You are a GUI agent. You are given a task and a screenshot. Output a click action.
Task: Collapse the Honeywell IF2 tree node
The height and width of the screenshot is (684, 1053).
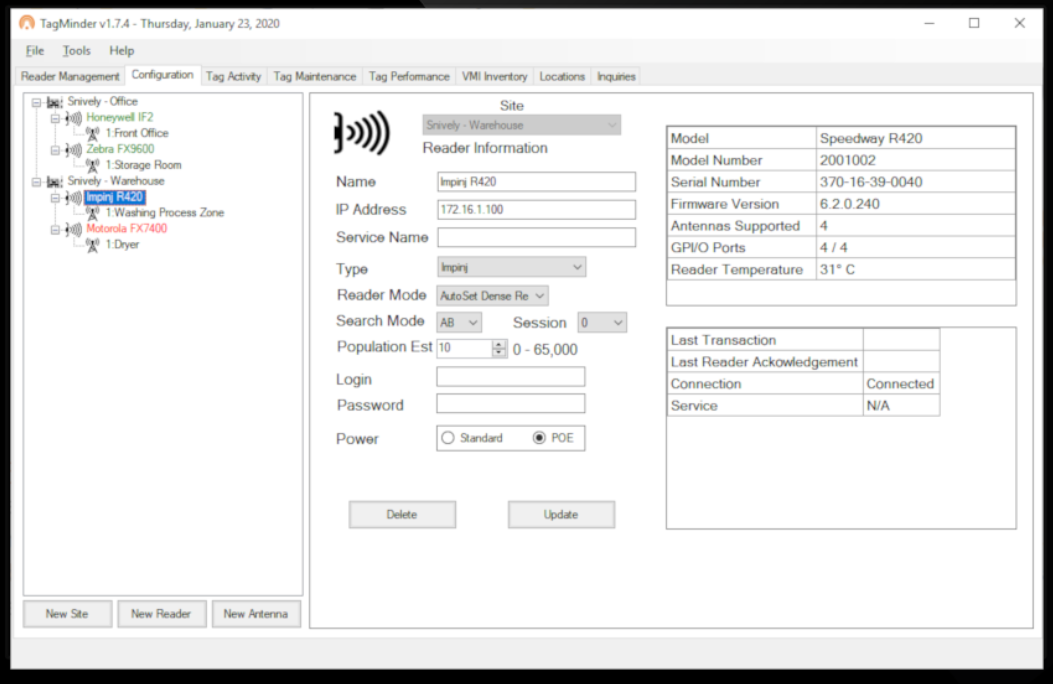click(x=55, y=118)
